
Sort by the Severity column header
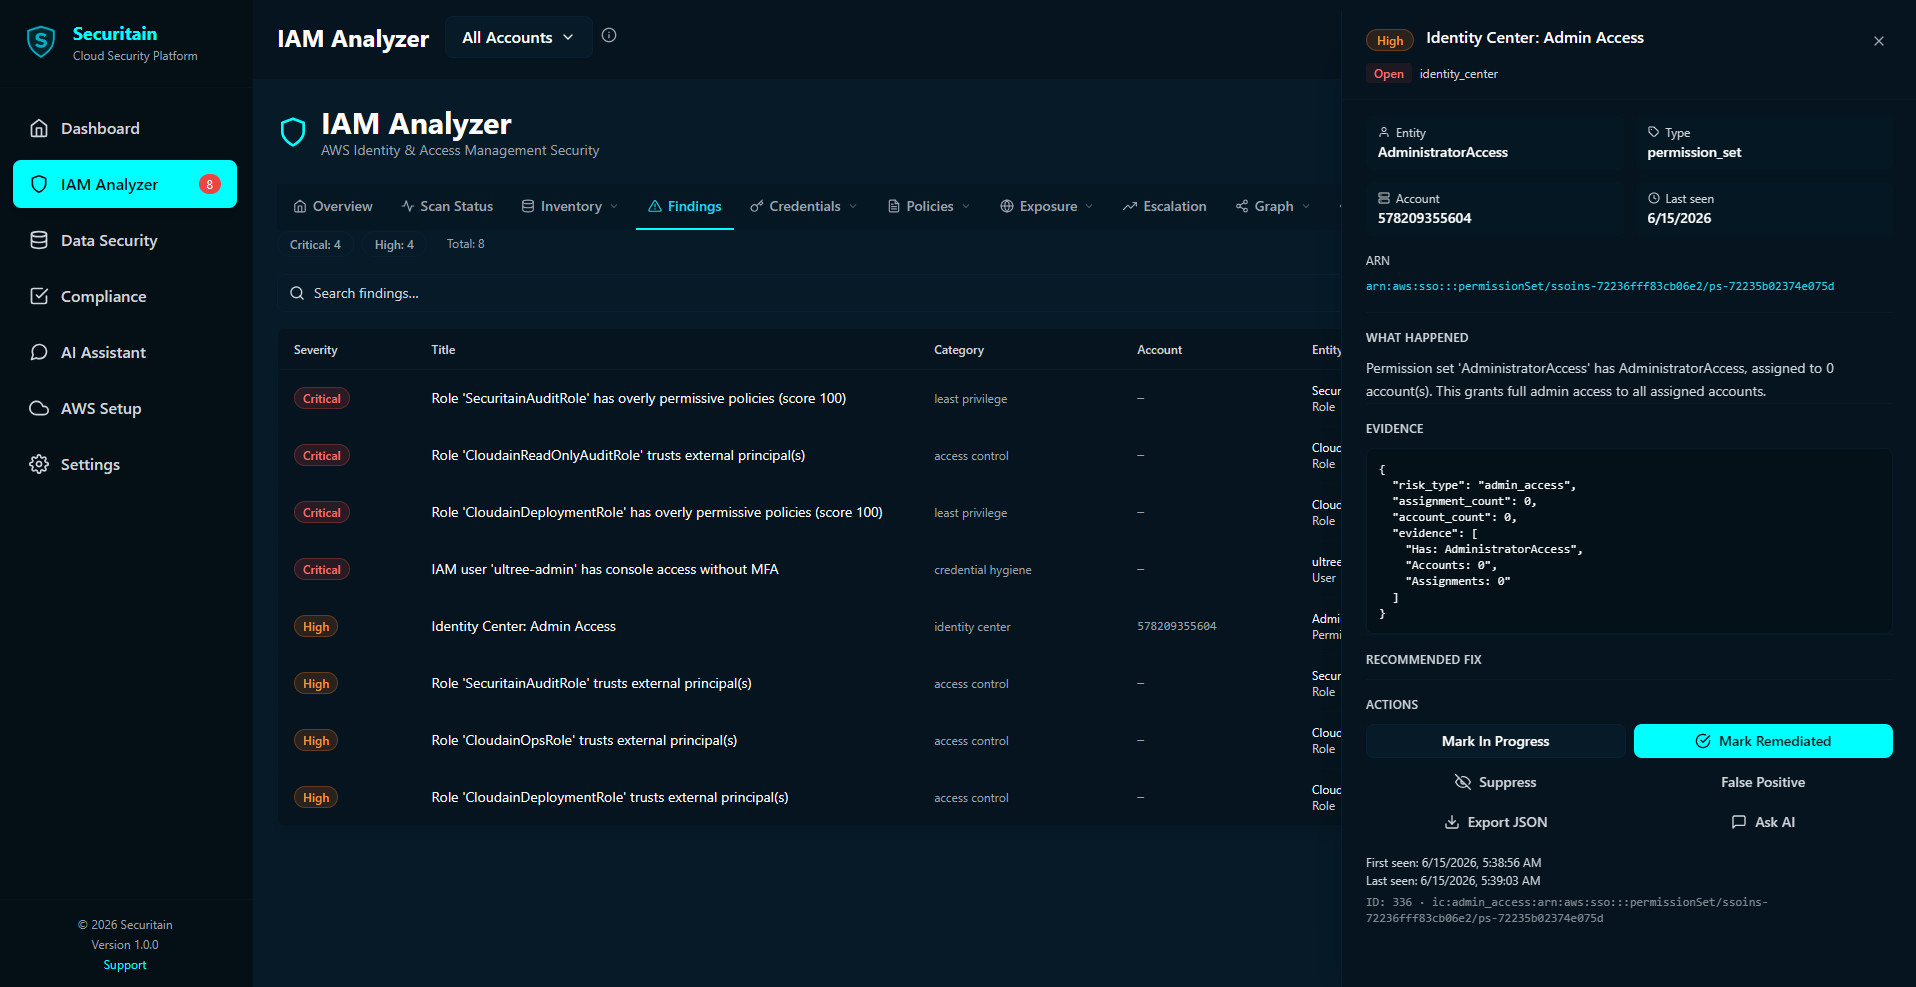pos(316,350)
